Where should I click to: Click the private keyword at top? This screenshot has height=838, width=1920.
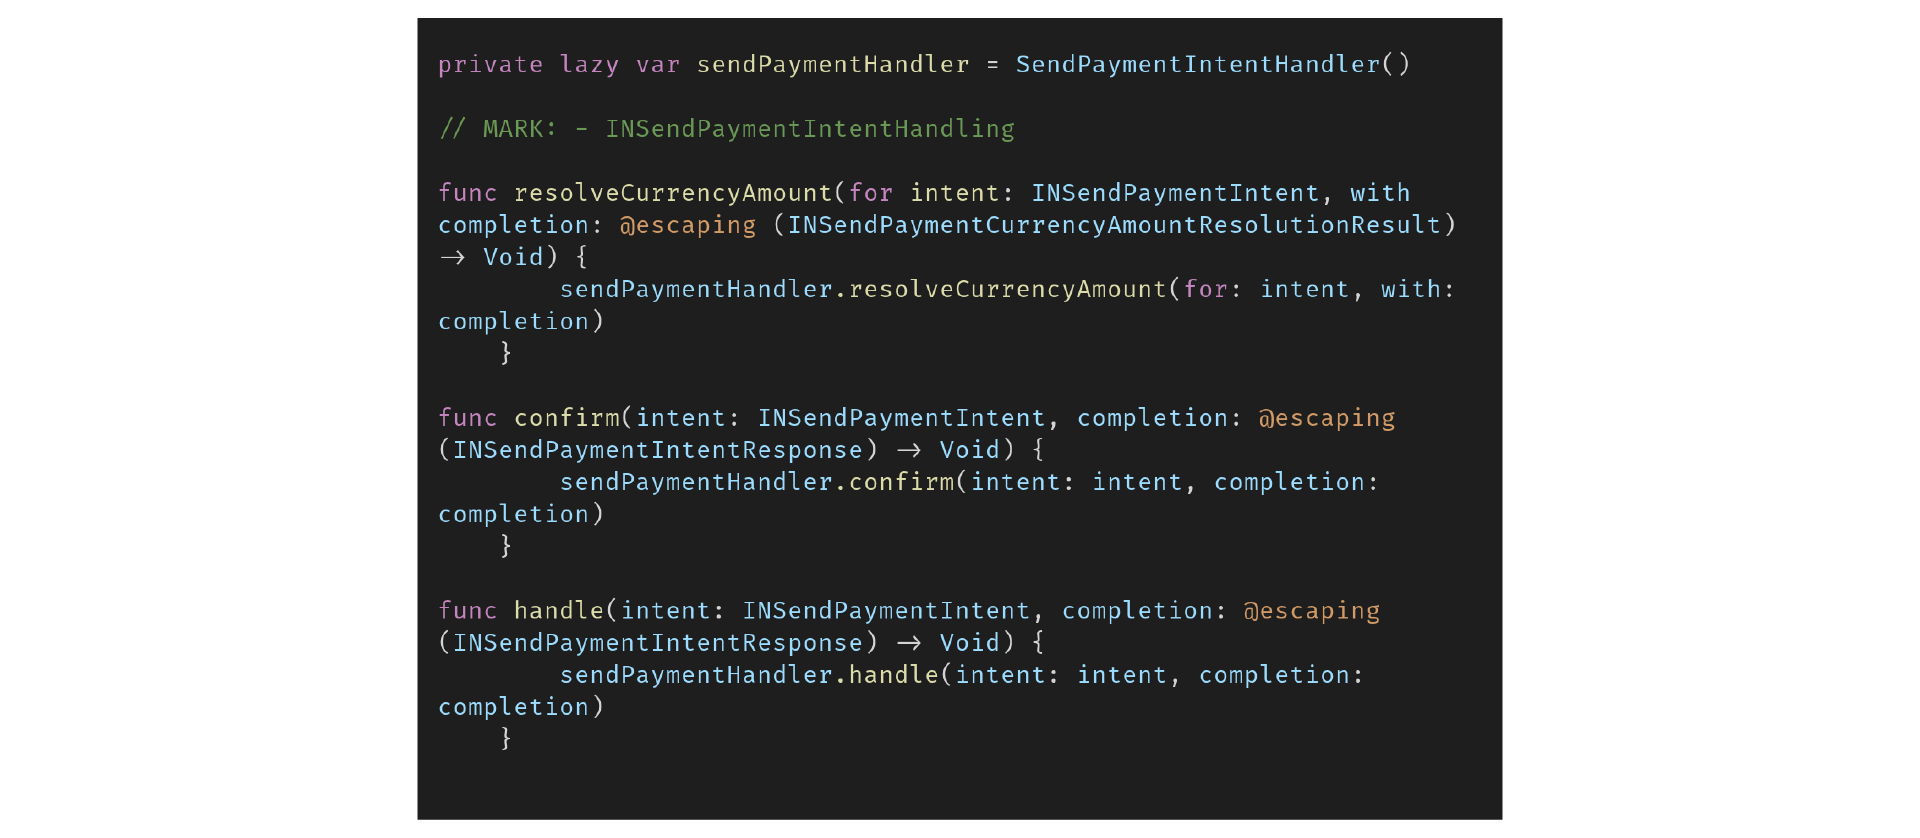491,65
